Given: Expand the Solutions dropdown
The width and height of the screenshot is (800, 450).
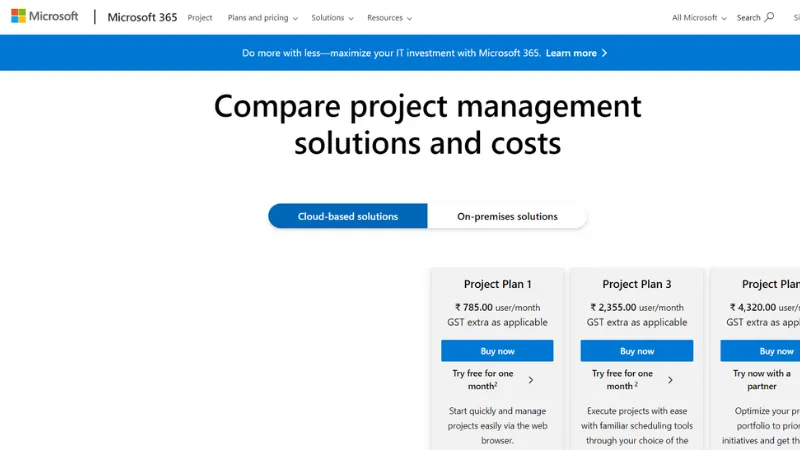Looking at the screenshot, I should pyautogui.click(x=333, y=18).
